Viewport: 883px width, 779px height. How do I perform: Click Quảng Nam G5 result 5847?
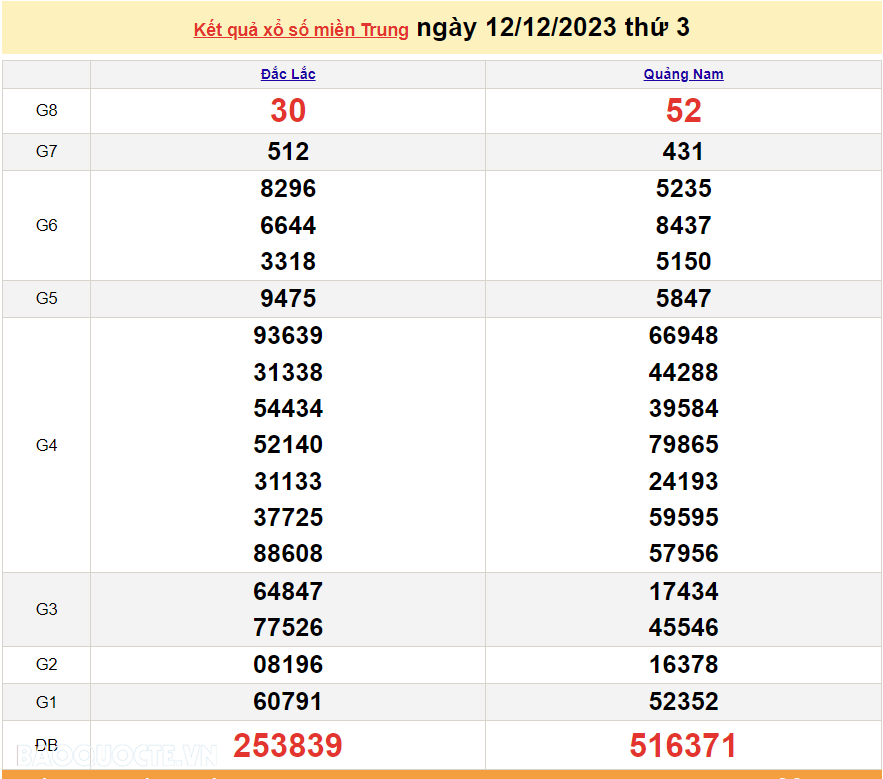(683, 299)
